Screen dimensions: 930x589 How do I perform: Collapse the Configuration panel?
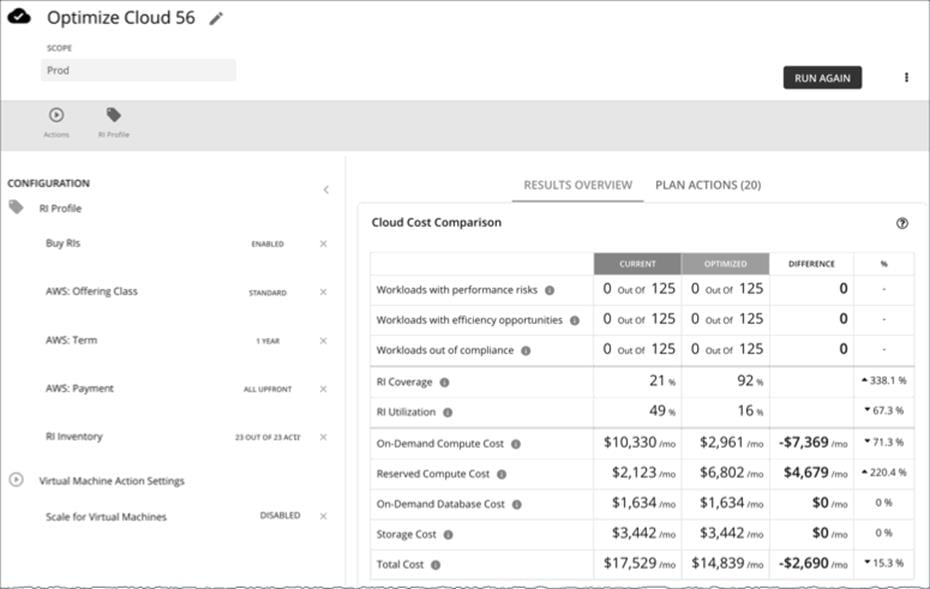326,188
